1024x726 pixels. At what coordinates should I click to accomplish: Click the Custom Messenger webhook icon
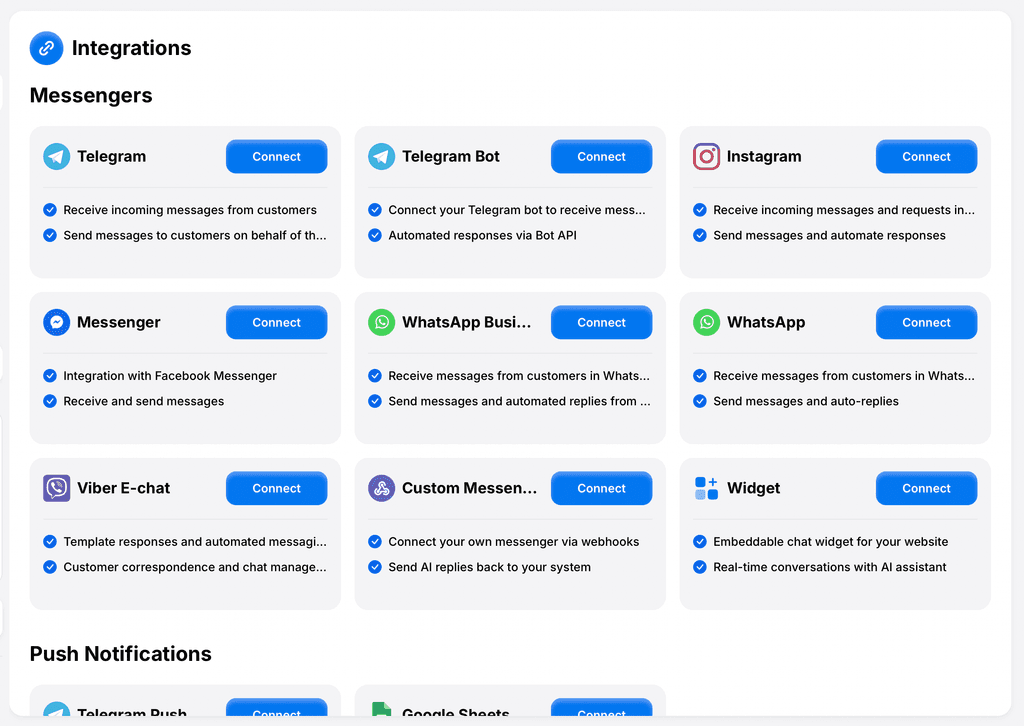[381, 488]
